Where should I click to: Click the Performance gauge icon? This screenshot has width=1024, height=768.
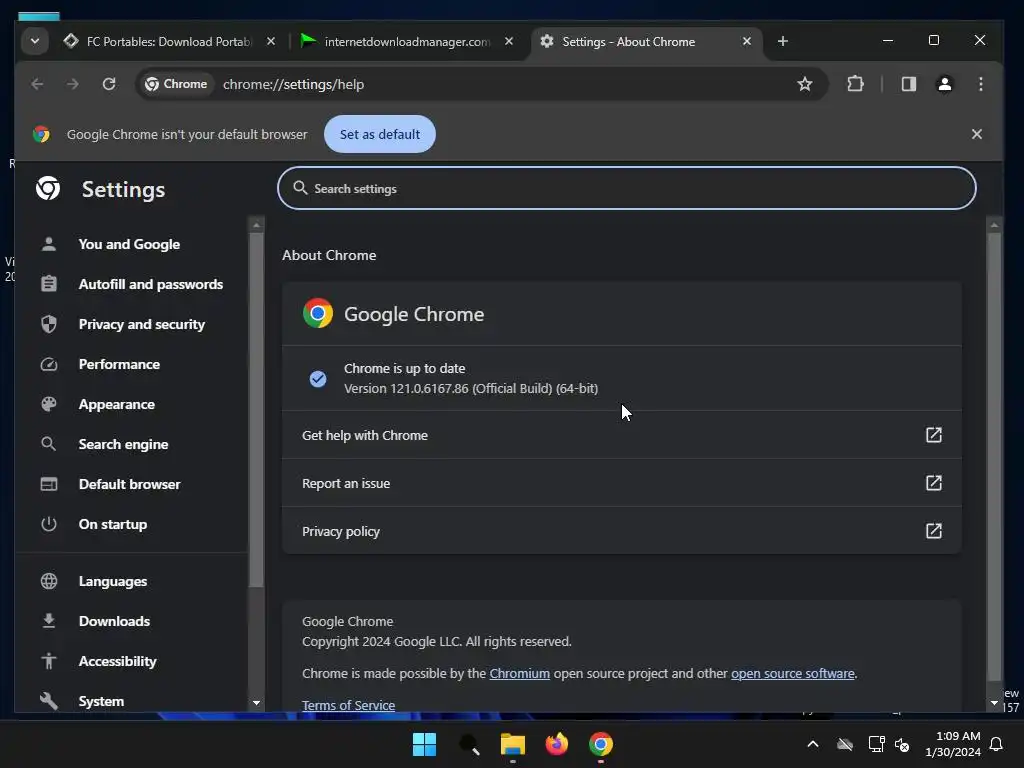click(49, 364)
